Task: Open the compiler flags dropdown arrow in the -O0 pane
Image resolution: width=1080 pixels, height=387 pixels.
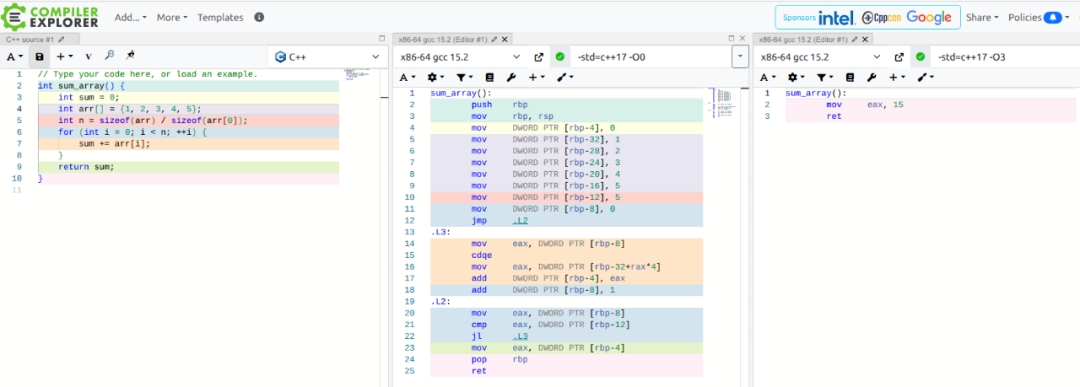Action: [740, 57]
